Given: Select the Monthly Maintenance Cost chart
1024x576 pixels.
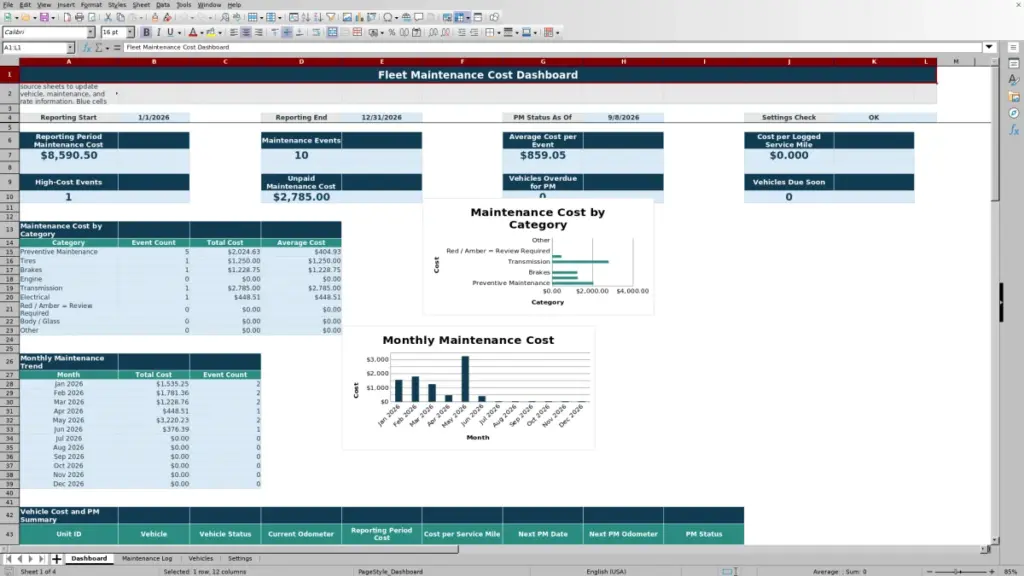Looking at the screenshot, I should point(468,389).
